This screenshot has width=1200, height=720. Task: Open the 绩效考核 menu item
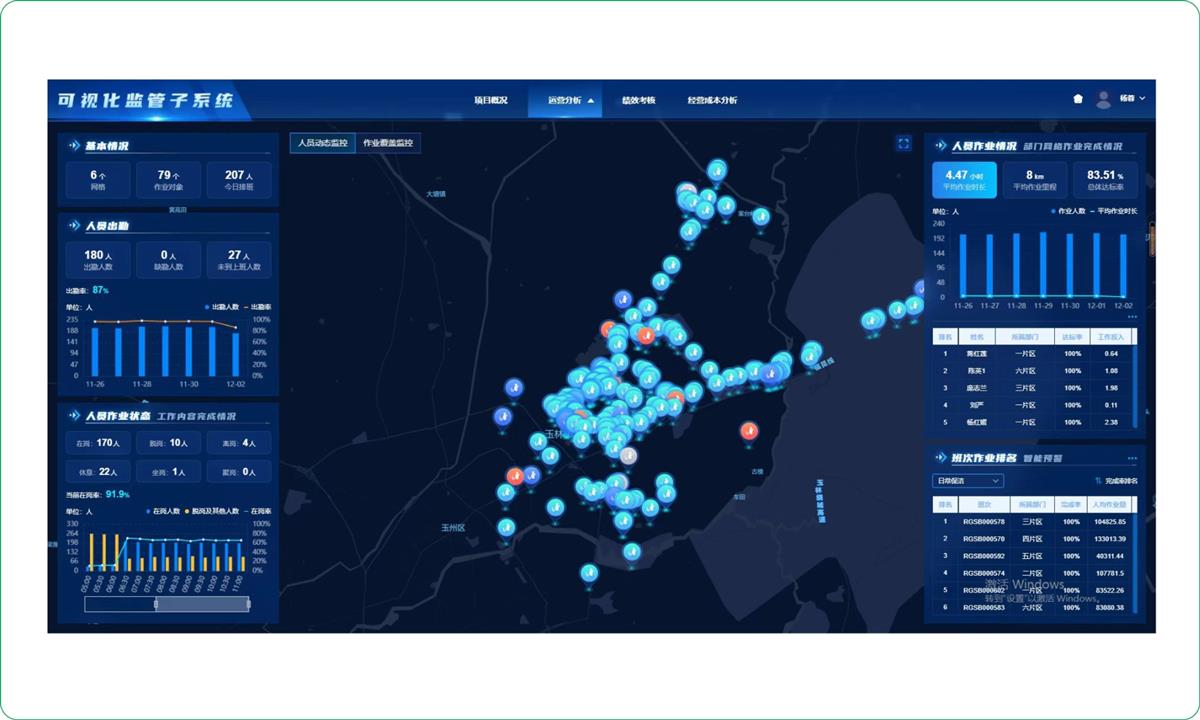coord(638,100)
